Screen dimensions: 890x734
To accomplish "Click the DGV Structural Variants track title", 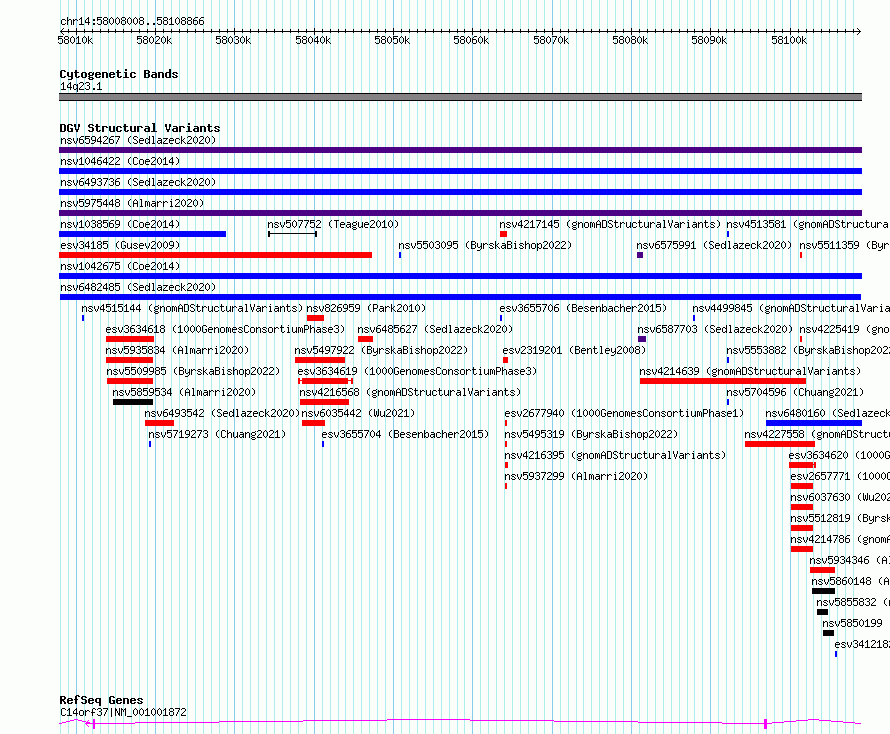I will tap(140, 128).
